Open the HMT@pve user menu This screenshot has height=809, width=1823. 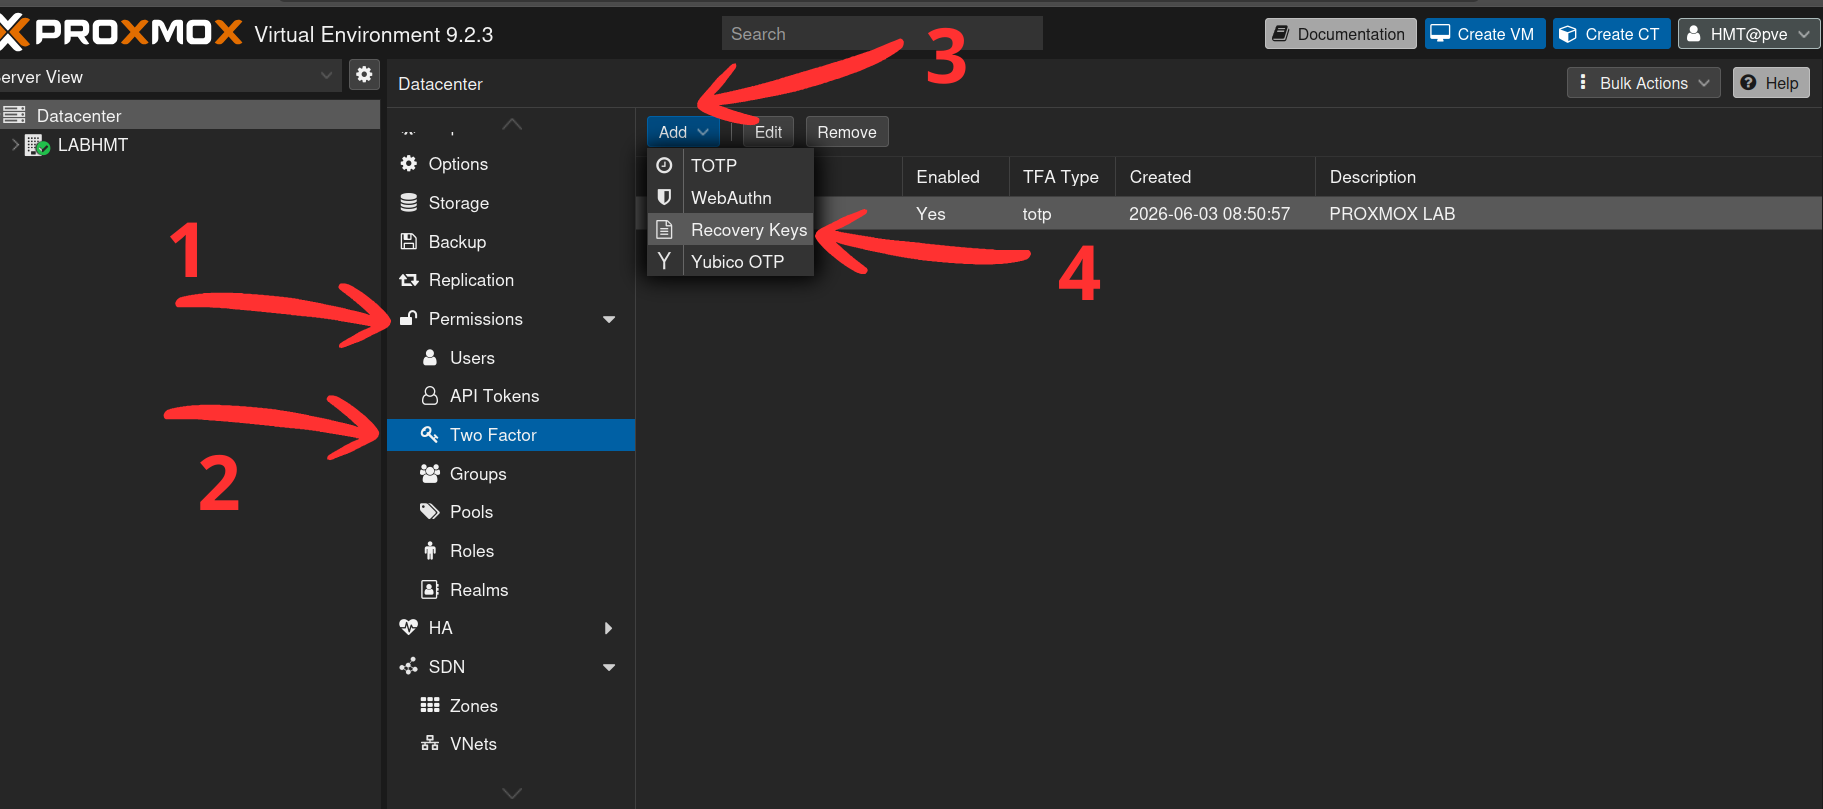click(x=1748, y=34)
